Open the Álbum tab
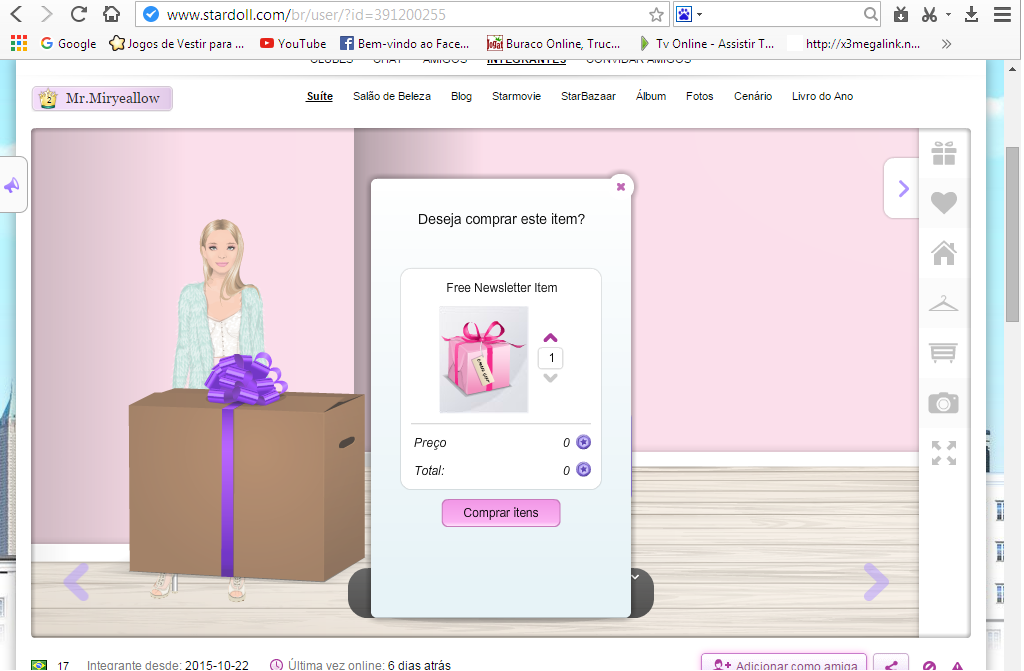The image size is (1024, 671). 651,96
